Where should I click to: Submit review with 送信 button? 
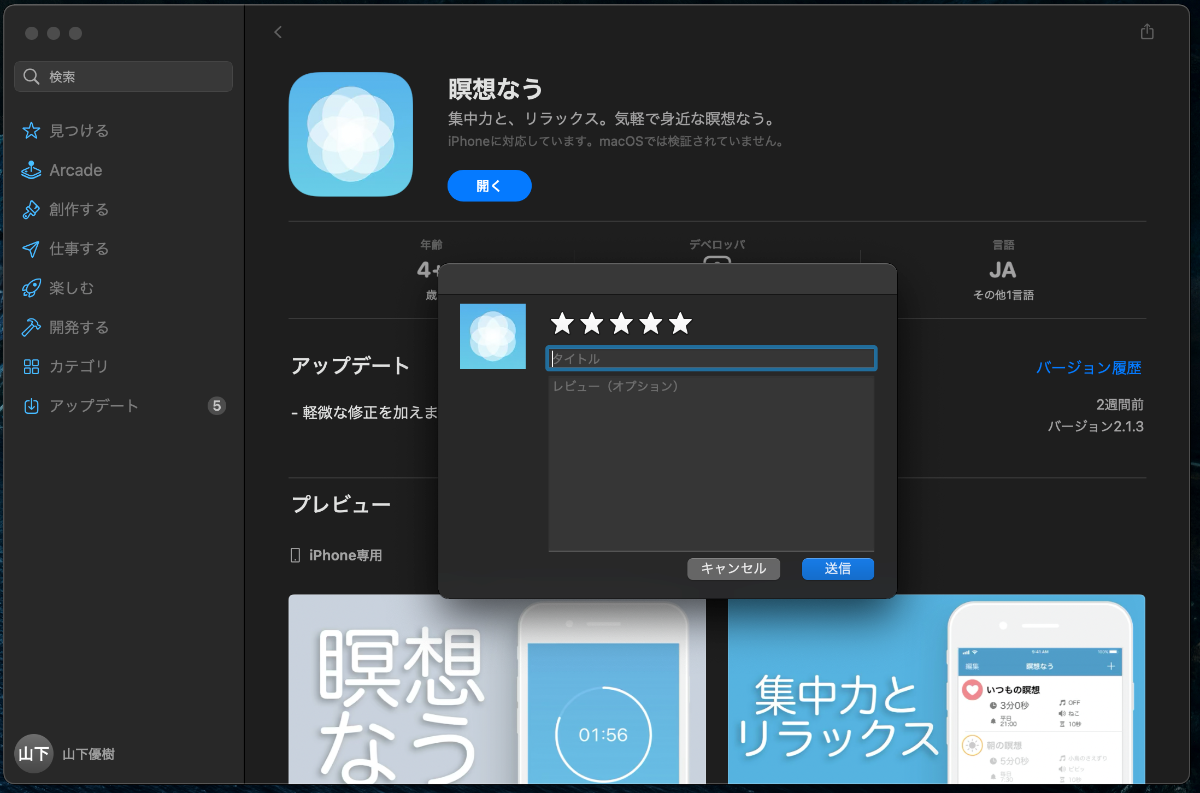click(x=838, y=569)
